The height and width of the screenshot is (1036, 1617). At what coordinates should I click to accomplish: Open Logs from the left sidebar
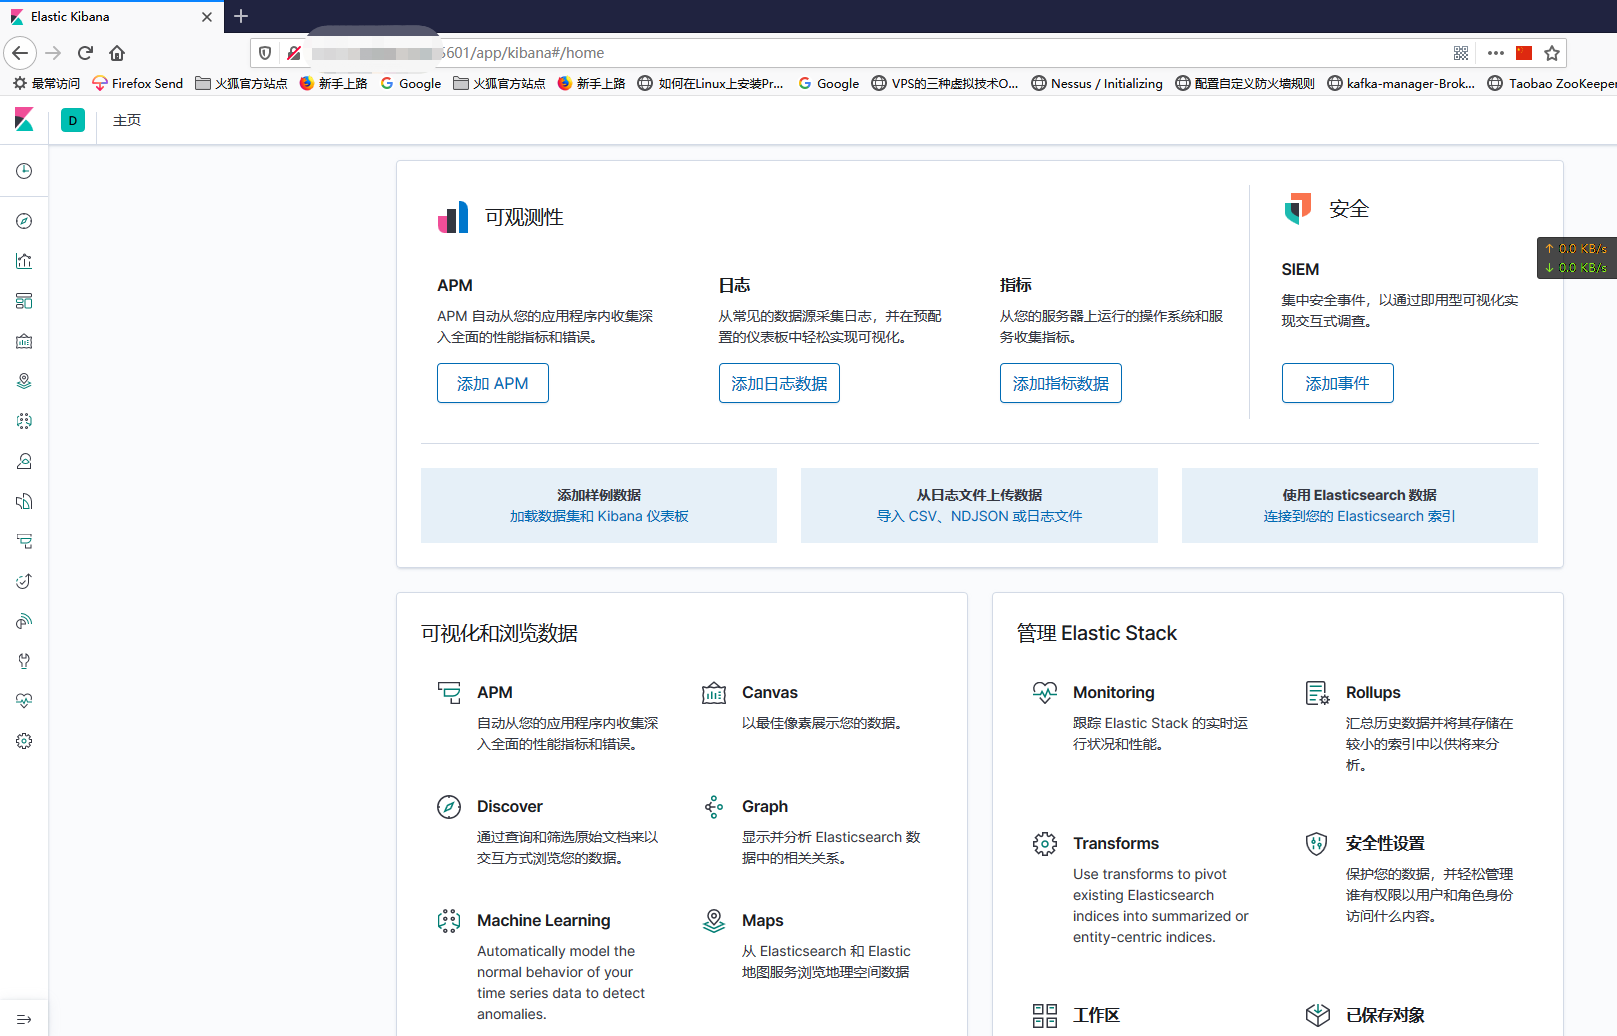[x=24, y=501]
